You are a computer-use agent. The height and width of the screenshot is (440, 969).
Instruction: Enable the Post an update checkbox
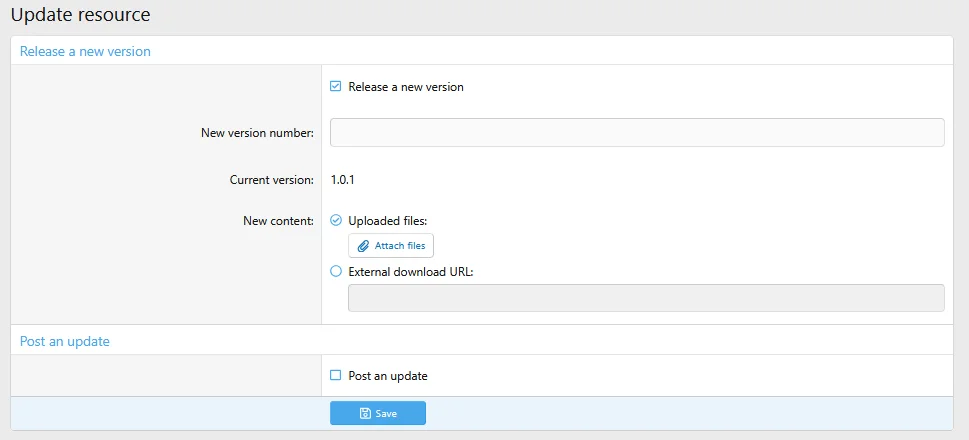(x=336, y=376)
